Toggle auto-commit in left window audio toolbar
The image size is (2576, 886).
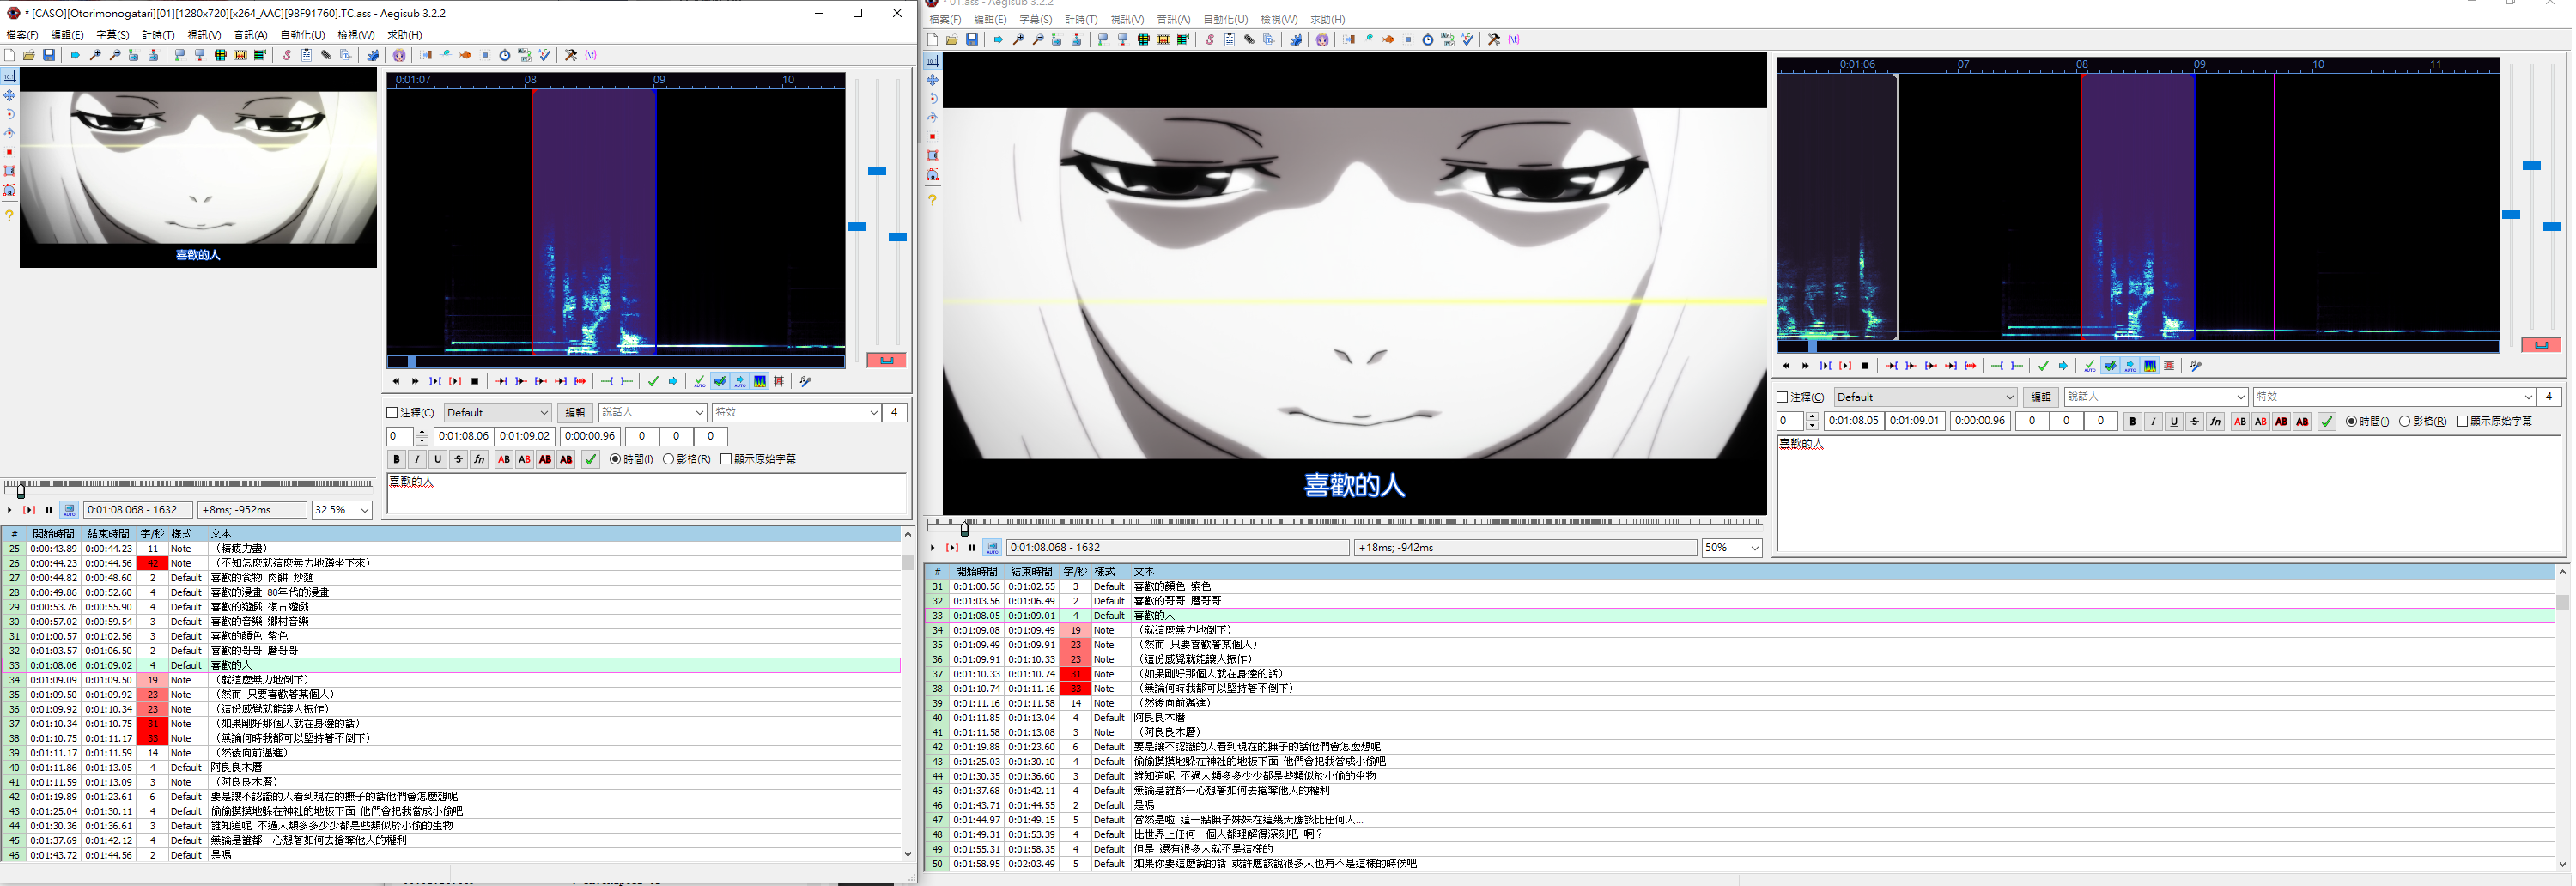click(x=700, y=381)
